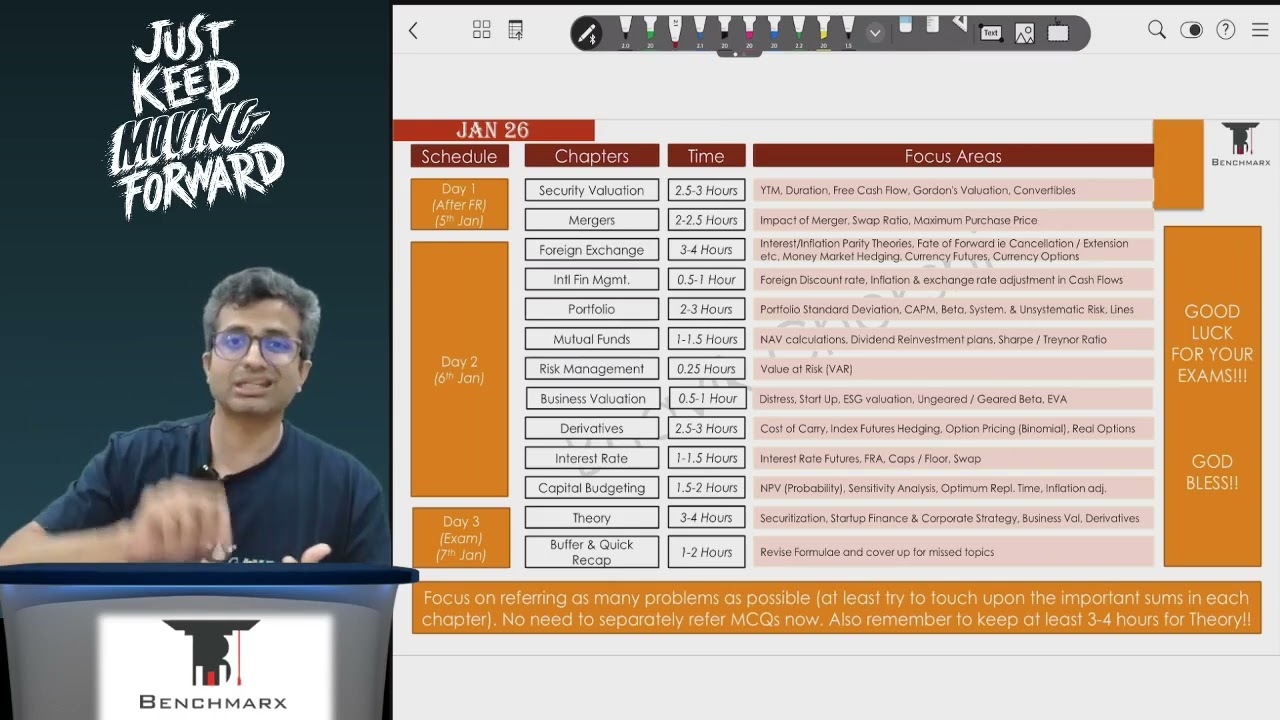
Task: Click the Day 3 (Exam) block
Action: (x=461, y=537)
